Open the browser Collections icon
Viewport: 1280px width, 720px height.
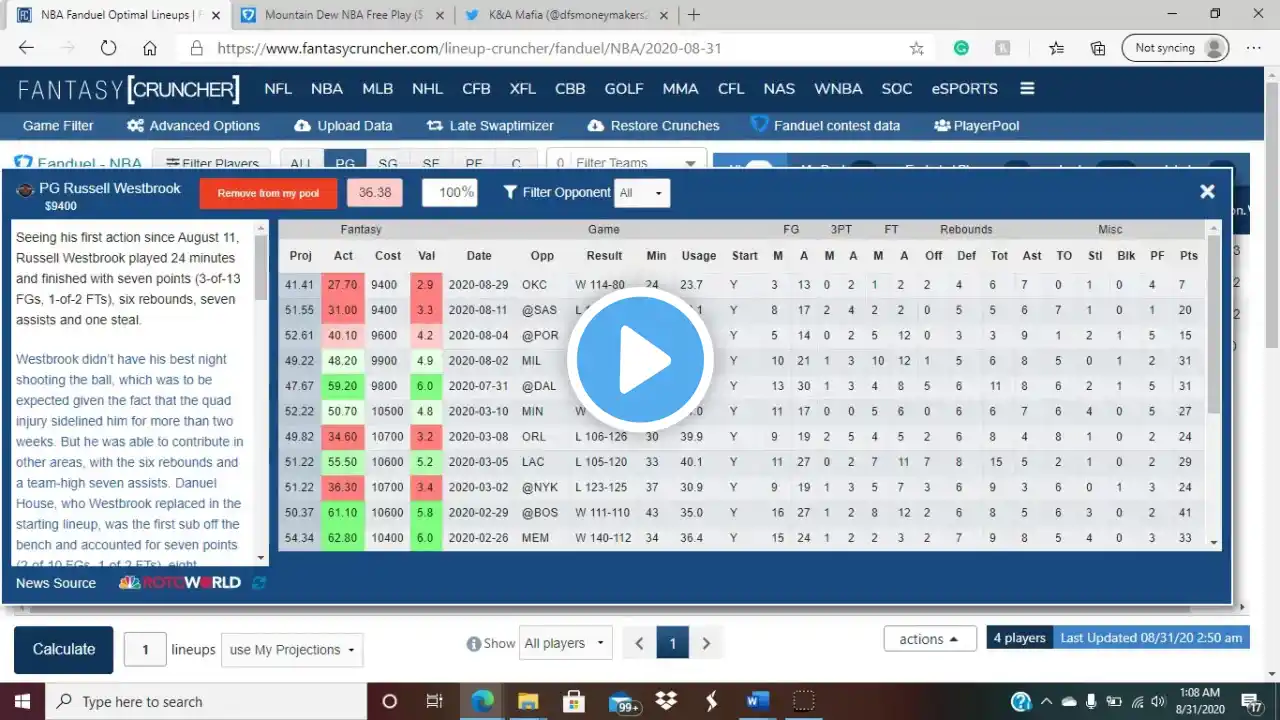coord(1098,48)
